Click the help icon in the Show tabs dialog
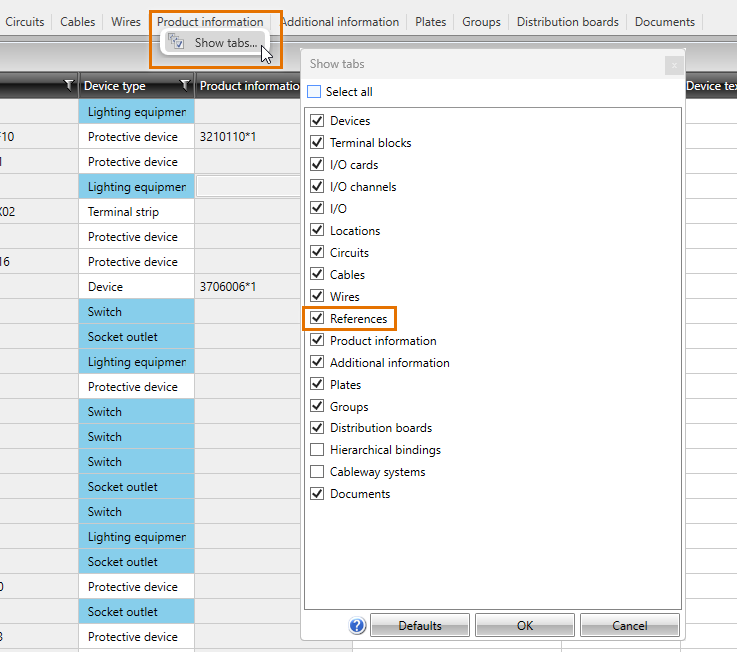737x652 pixels. [x=357, y=626]
